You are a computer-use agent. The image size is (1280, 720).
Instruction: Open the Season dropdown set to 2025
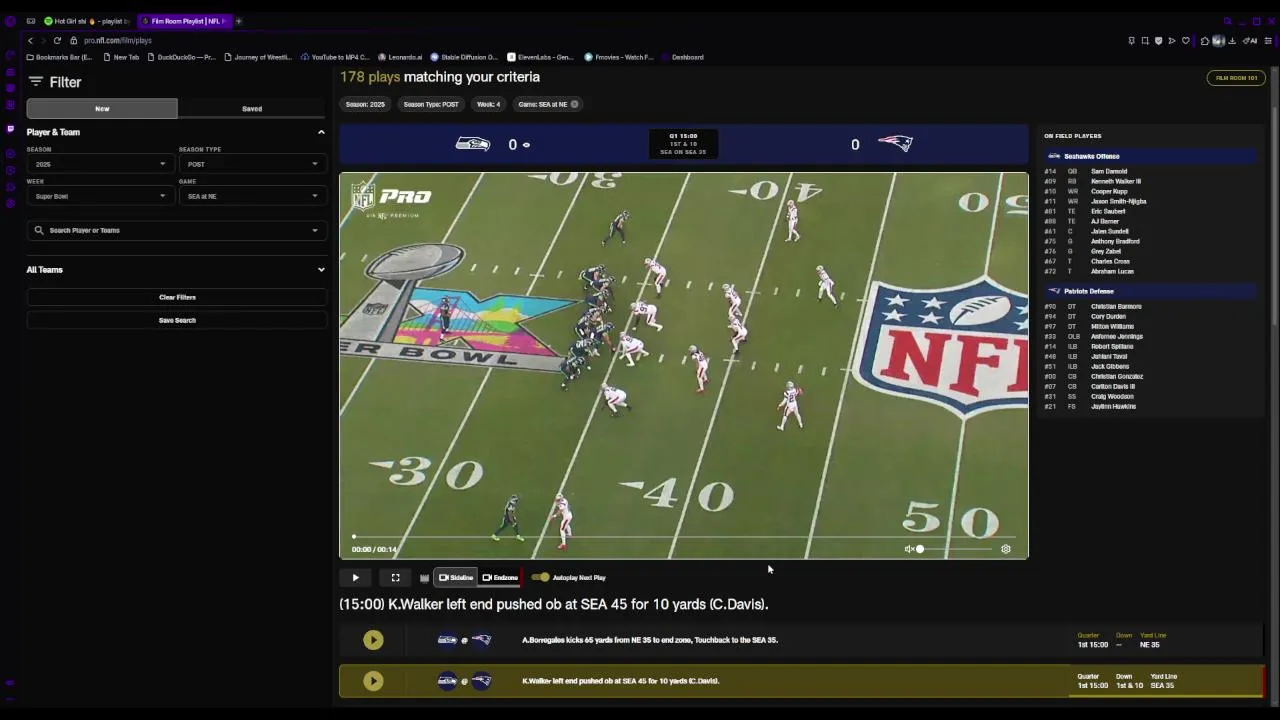99,164
